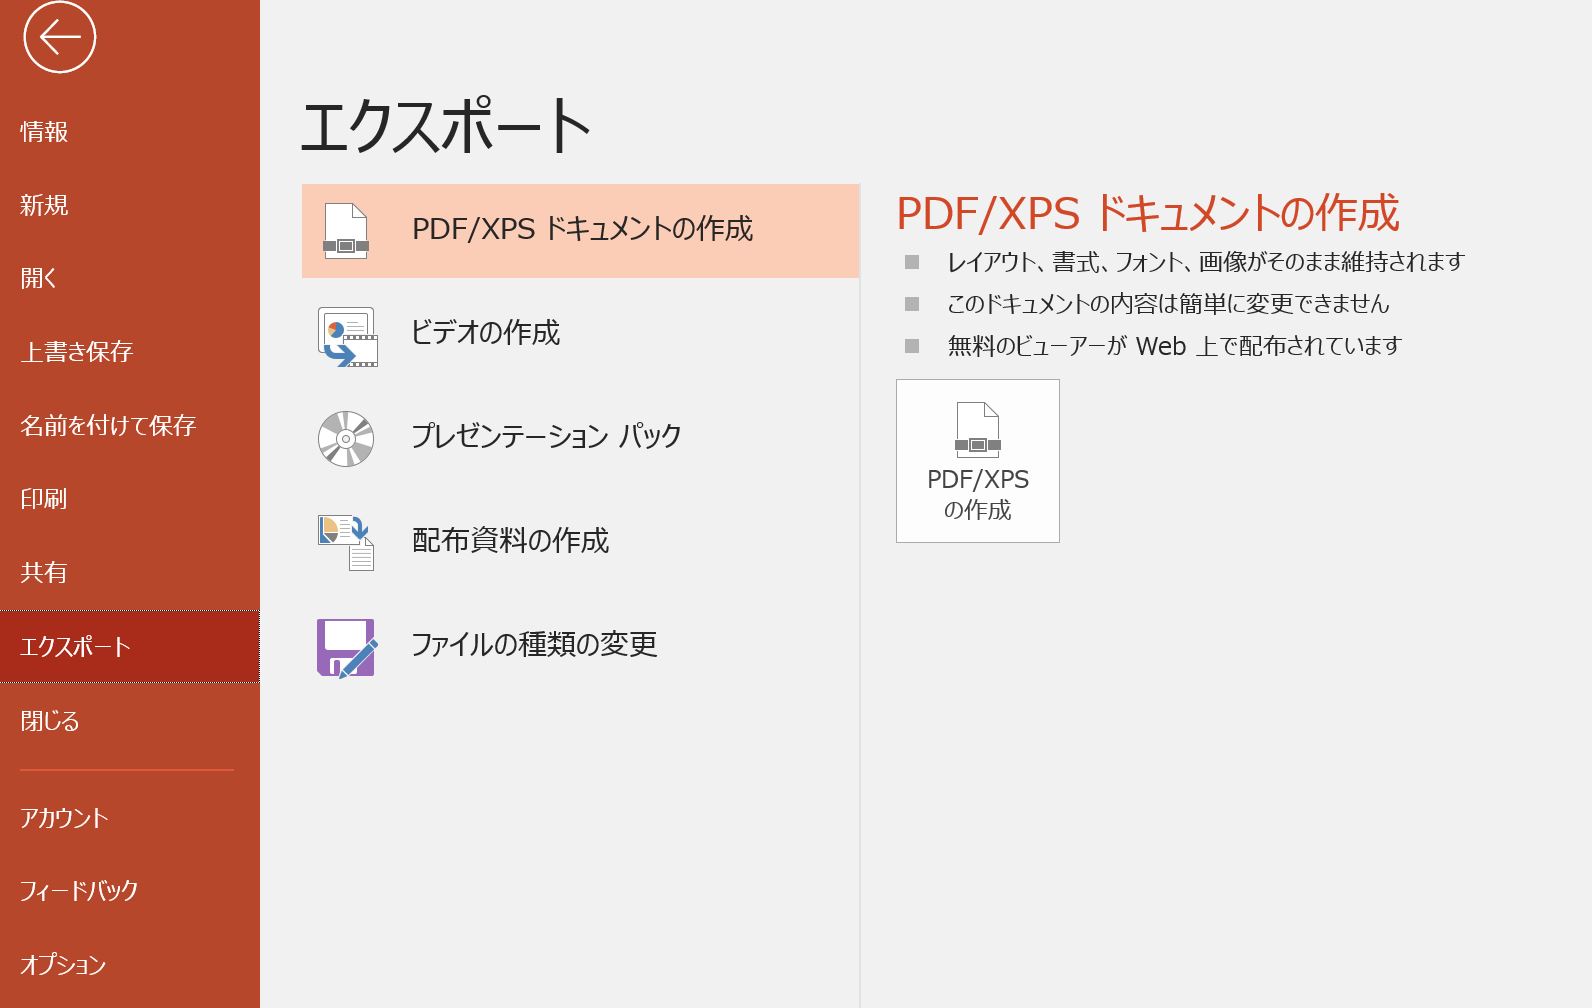The width and height of the screenshot is (1592, 1008).
Task: Click the large エクスポート page title
Action: (x=446, y=126)
